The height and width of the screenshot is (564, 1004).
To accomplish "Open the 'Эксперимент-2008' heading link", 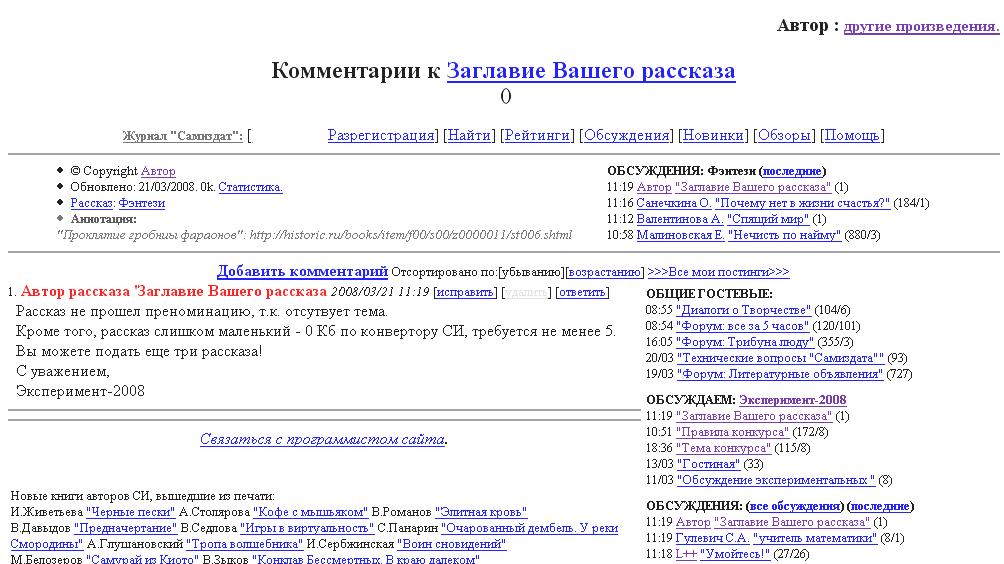I will (792, 400).
